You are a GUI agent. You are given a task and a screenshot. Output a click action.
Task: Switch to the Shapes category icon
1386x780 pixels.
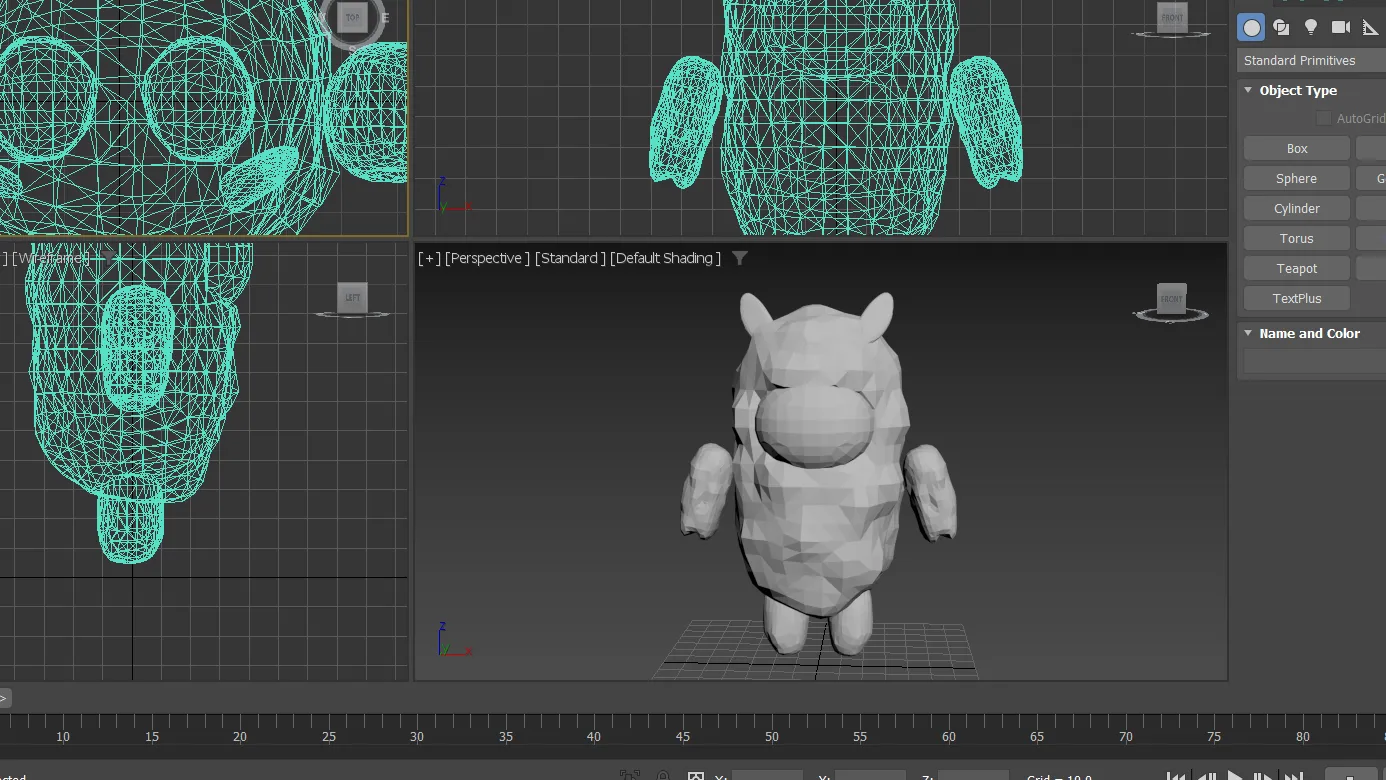pos(1281,28)
